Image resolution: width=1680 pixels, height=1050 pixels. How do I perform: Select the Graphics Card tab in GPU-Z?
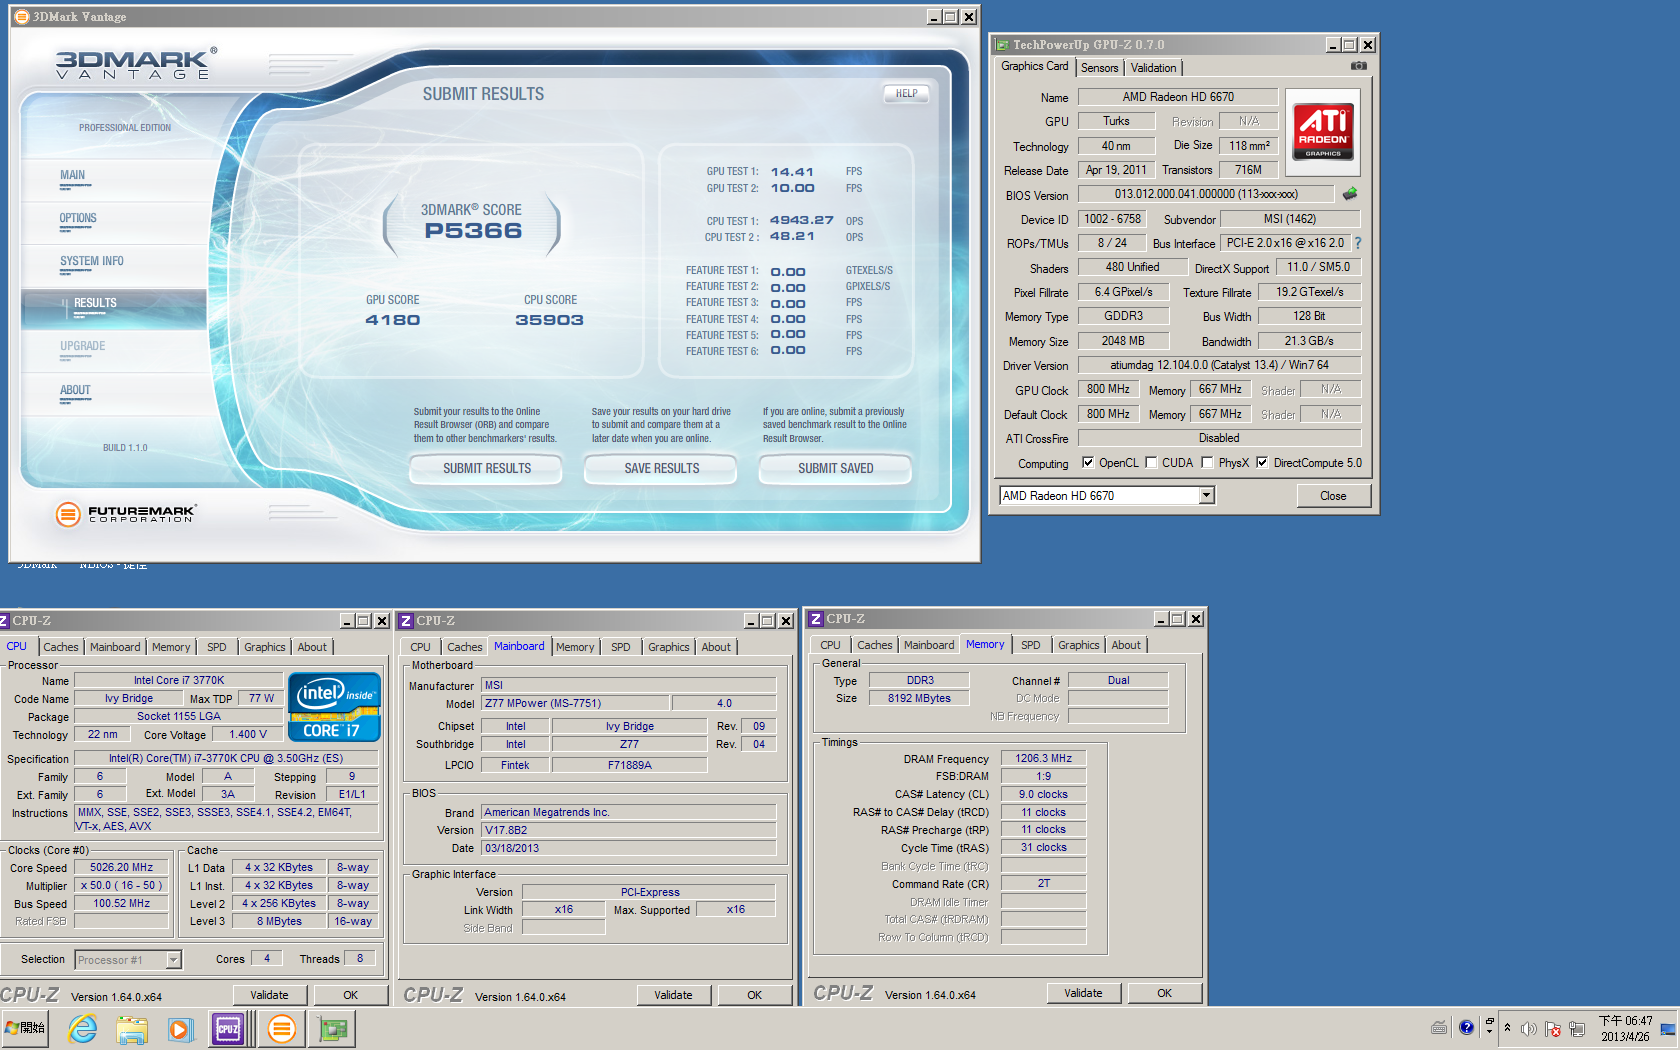[1034, 66]
